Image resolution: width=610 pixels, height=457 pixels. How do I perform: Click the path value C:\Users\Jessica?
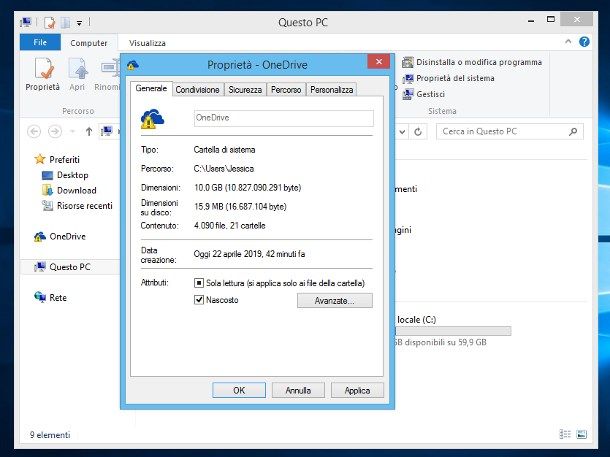224,169
